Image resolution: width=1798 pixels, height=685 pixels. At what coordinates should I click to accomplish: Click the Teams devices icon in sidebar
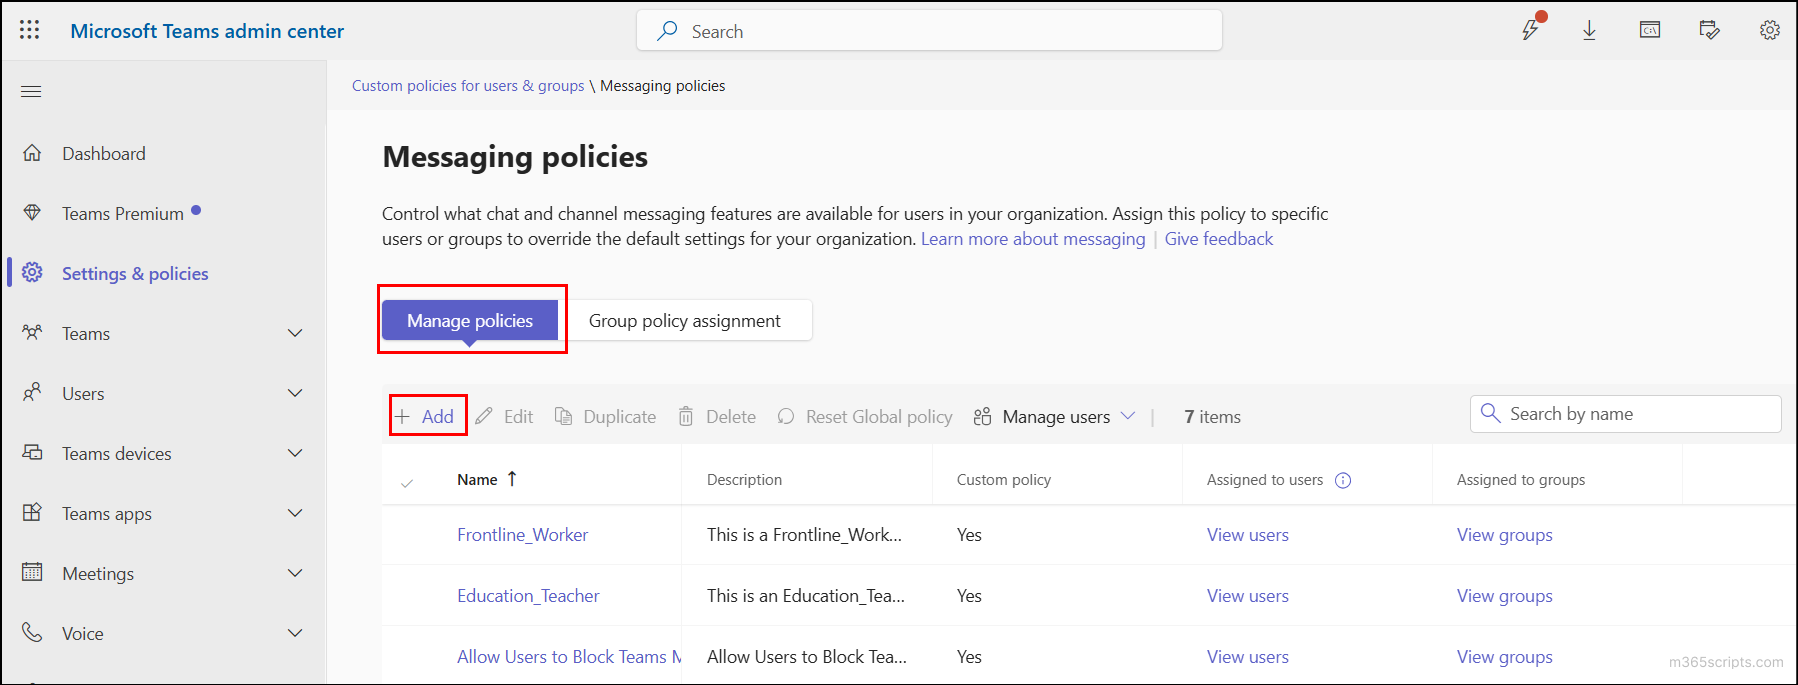32,453
